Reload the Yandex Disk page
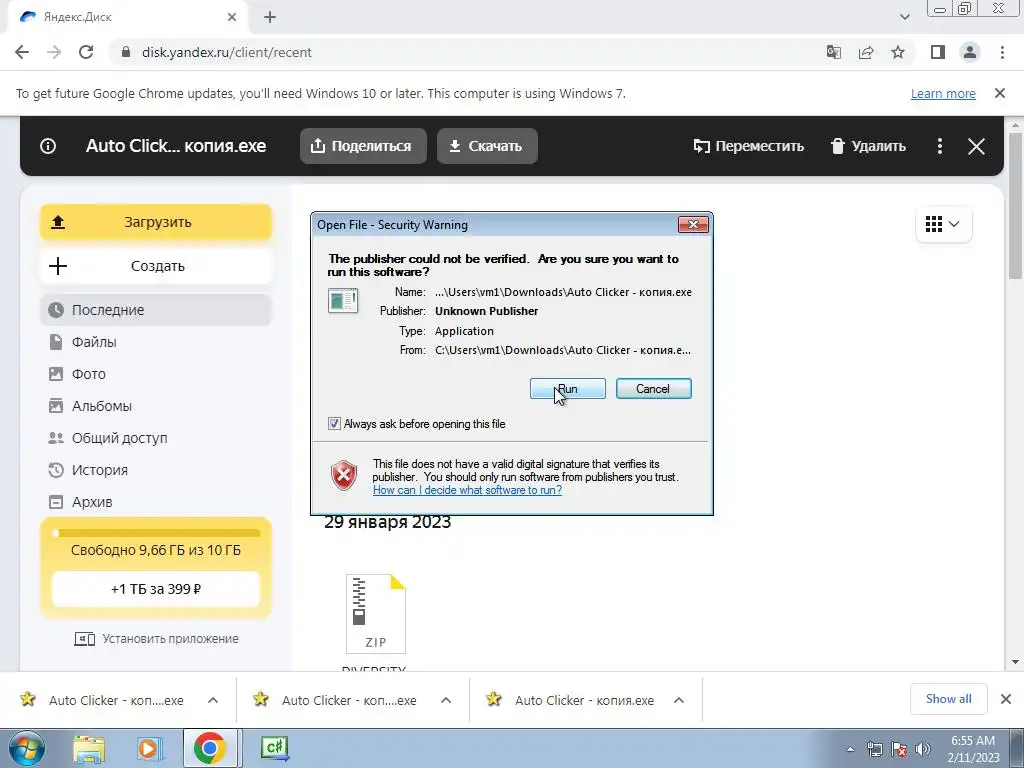The width and height of the screenshot is (1024, 768). pyautogui.click(x=86, y=52)
